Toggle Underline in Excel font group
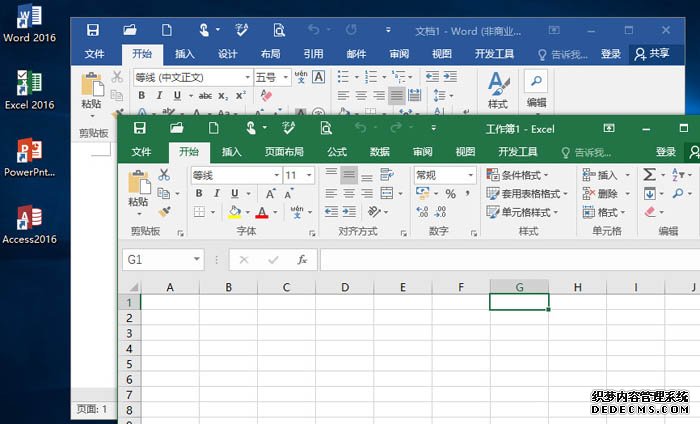Viewport: 700px width, 424px height. (235, 193)
